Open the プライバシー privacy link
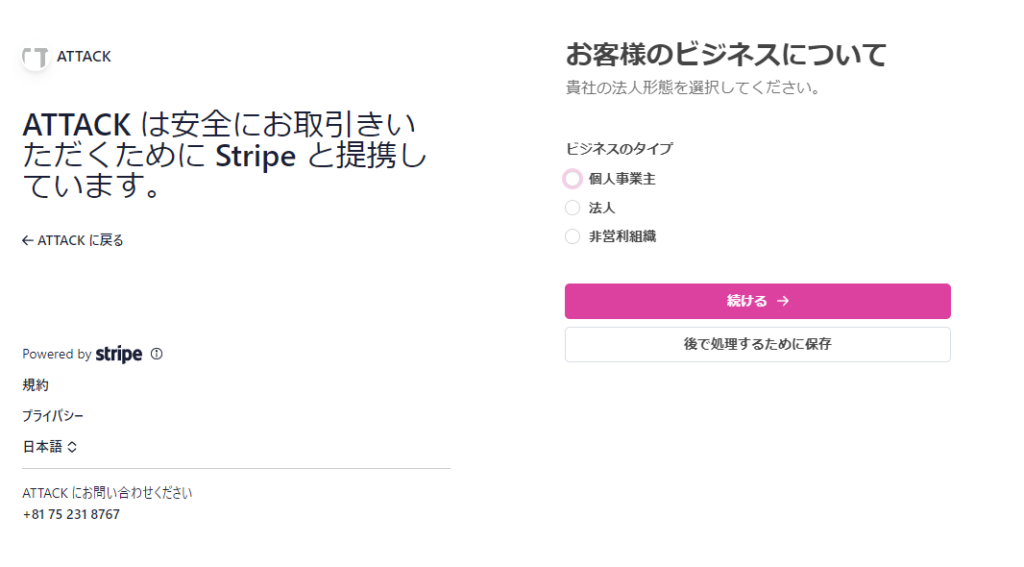The image size is (1024, 567). [x=53, y=416]
